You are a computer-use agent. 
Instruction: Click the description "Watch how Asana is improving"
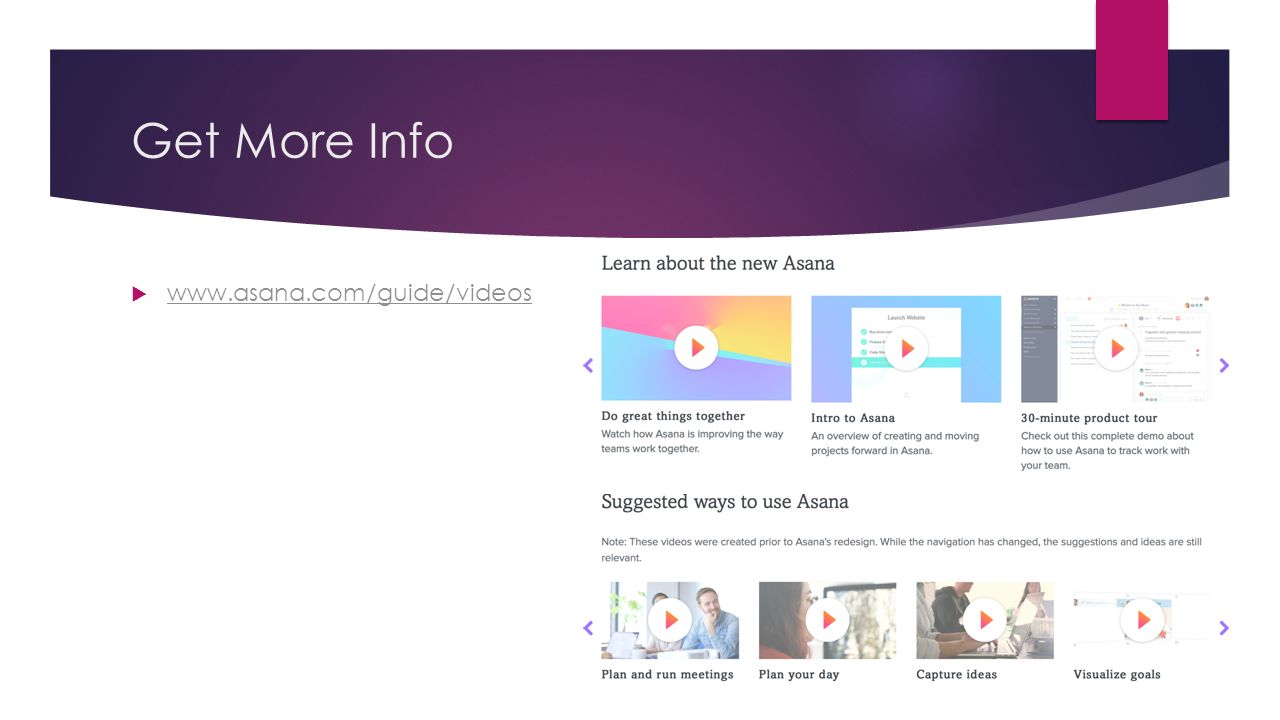pyautogui.click(x=692, y=442)
